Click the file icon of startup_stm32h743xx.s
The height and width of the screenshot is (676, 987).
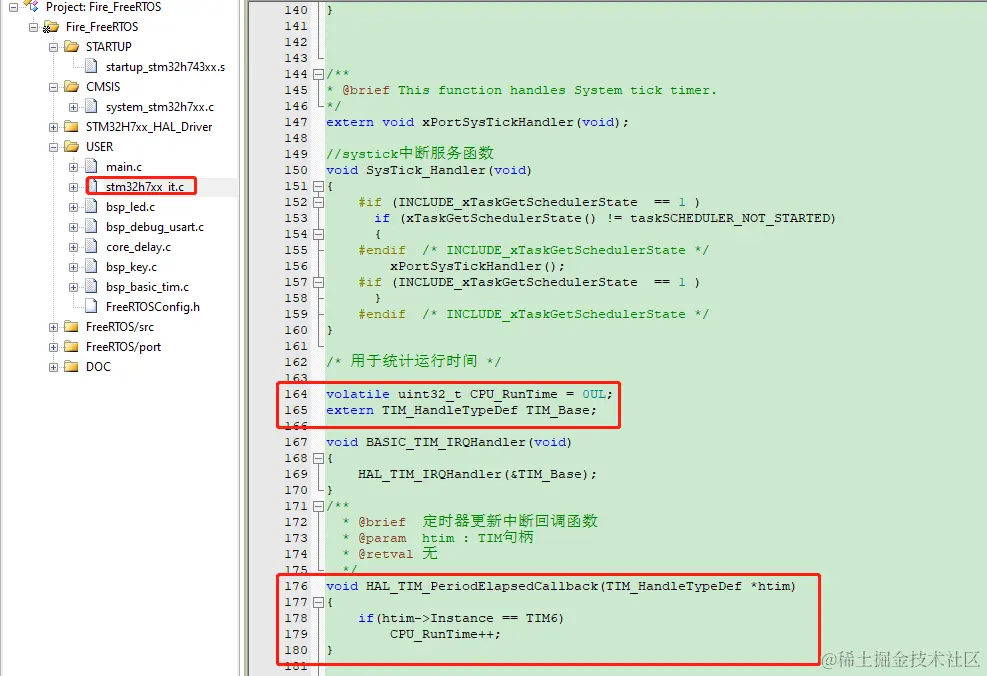[x=92, y=66]
